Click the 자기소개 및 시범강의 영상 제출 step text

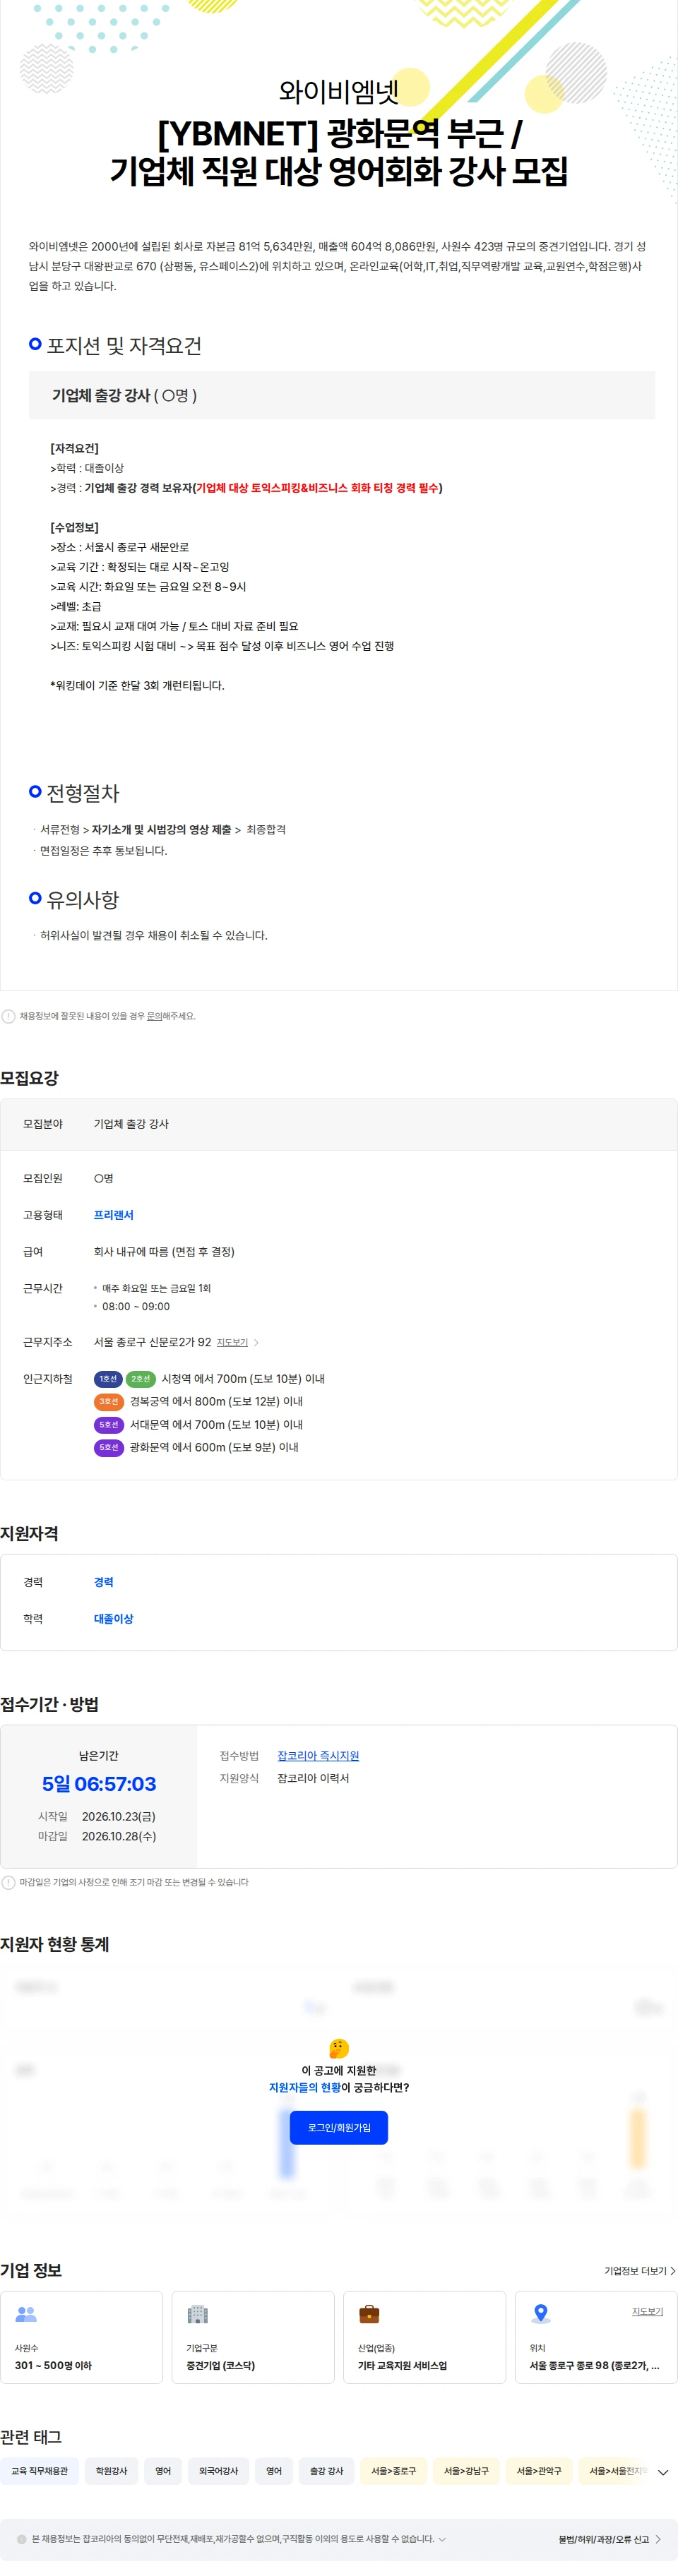click(x=161, y=829)
